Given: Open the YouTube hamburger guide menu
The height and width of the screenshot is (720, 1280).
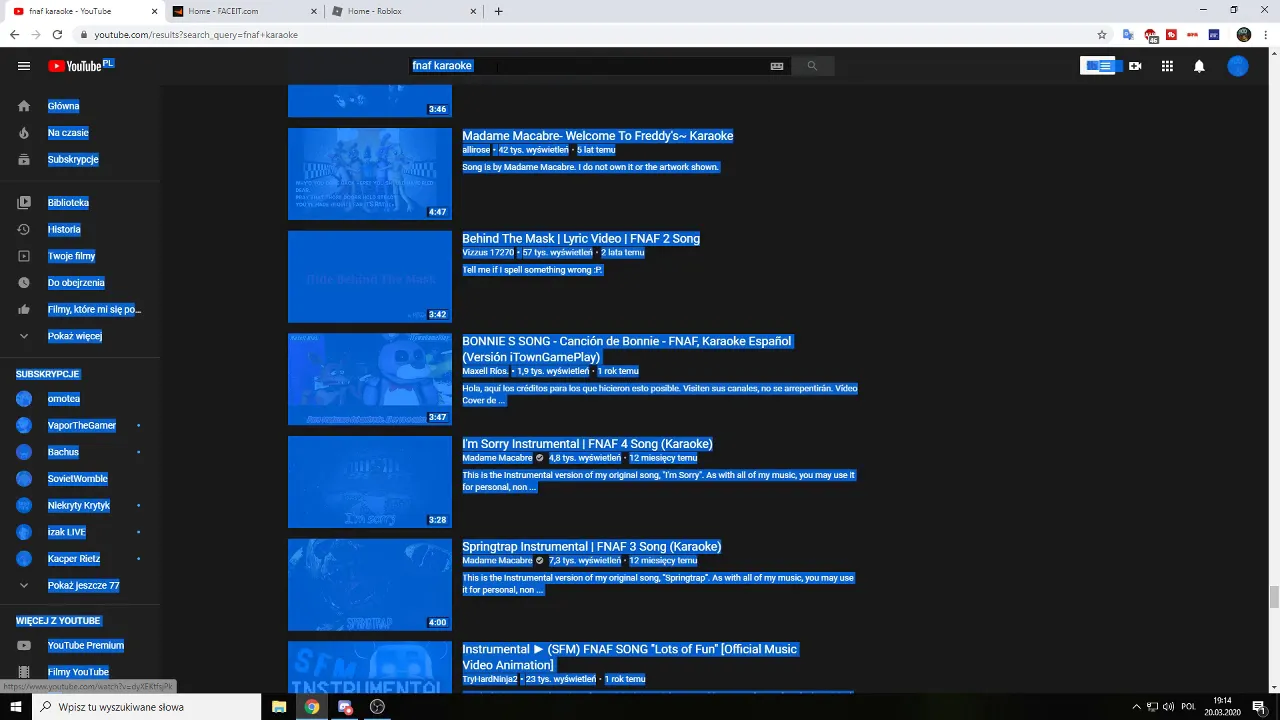Looking at the screenshot, I should [24, 66].
